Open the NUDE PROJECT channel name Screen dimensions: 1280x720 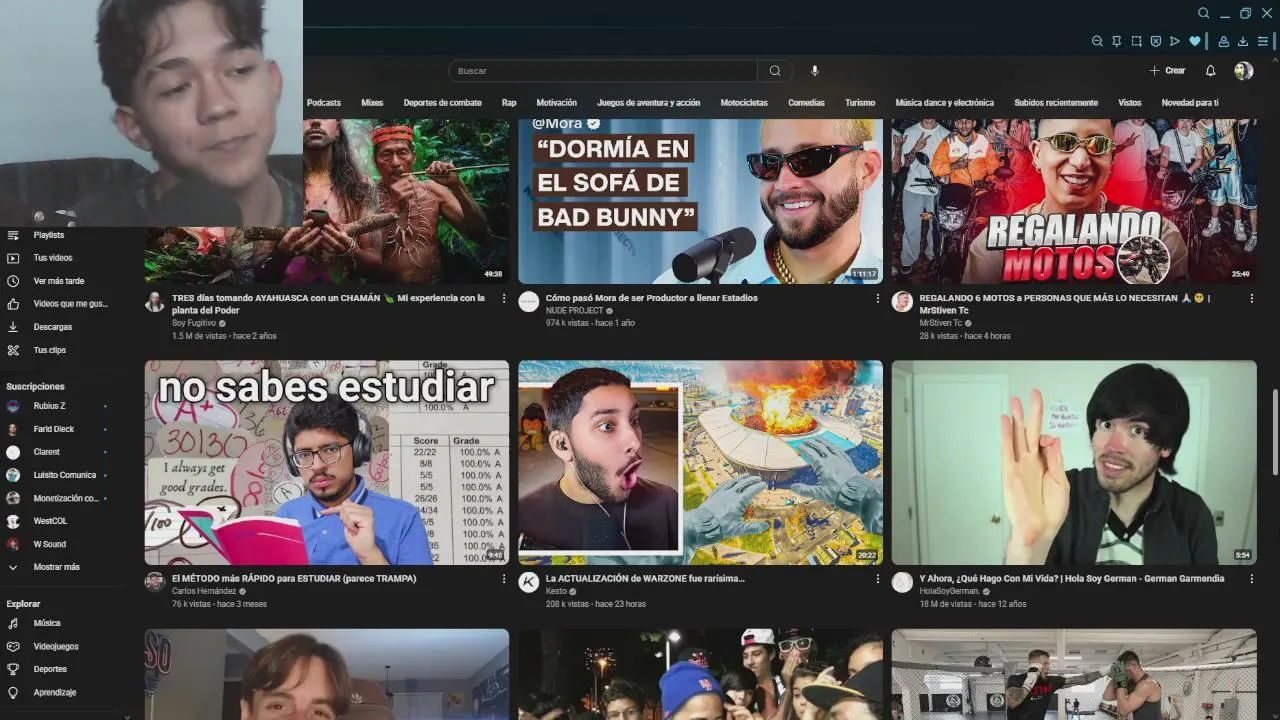[x=575, y=311]
